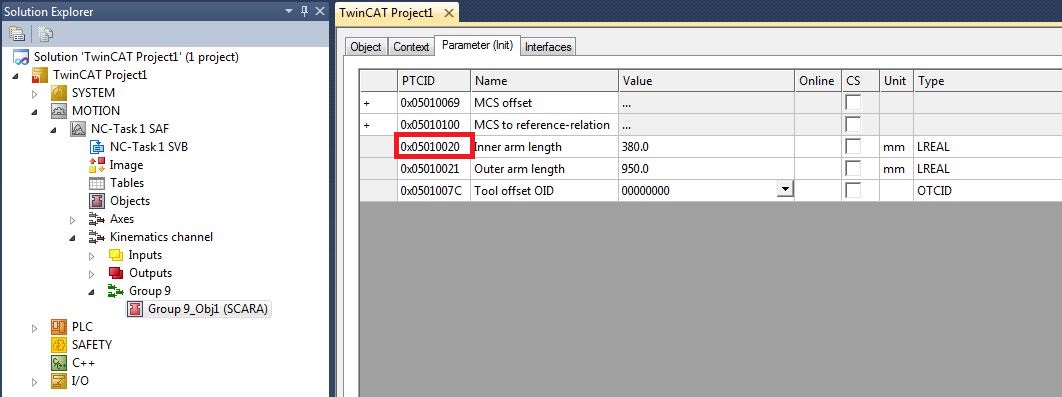Select the Objects icon in tree
This screenshot has width=1062, height=397.
click(98, 201)
